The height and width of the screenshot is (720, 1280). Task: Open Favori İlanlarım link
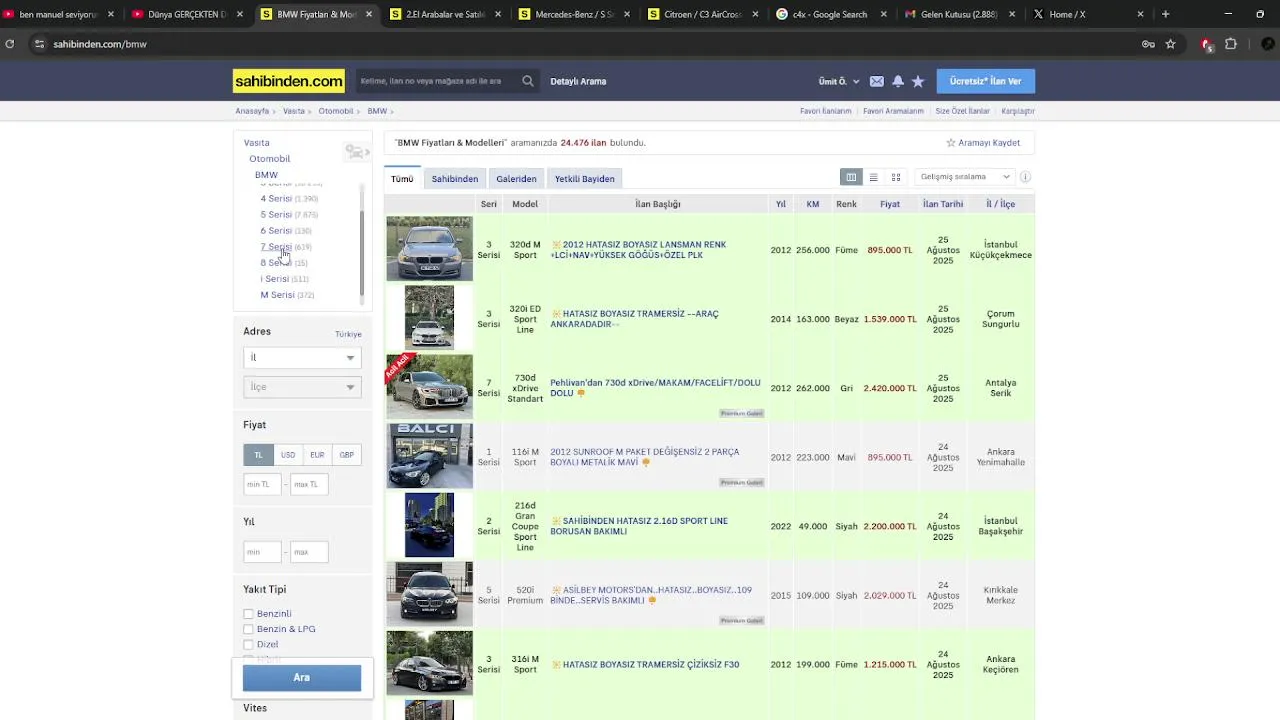point(825,111)
